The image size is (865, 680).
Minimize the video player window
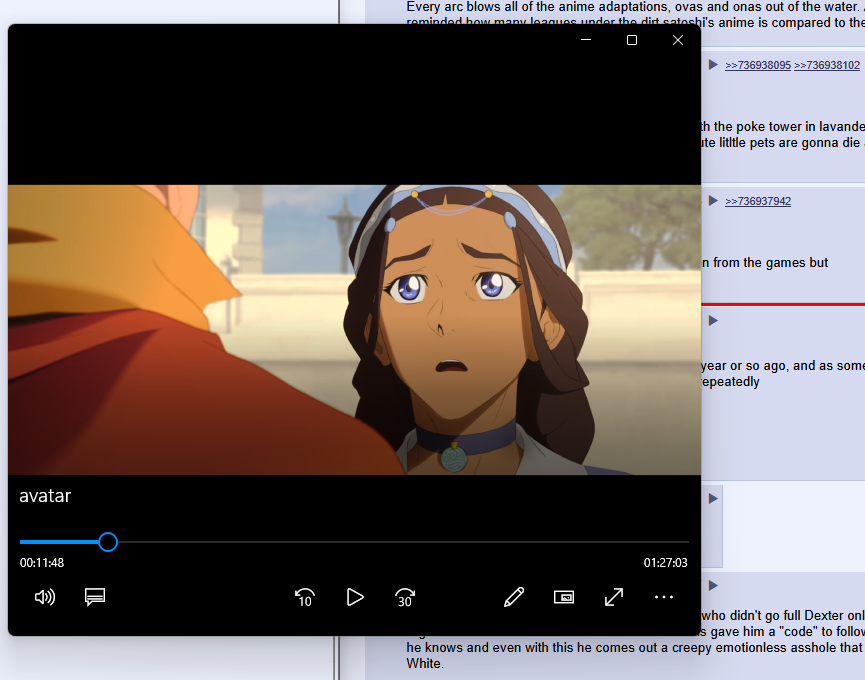(x=586, y=40)
